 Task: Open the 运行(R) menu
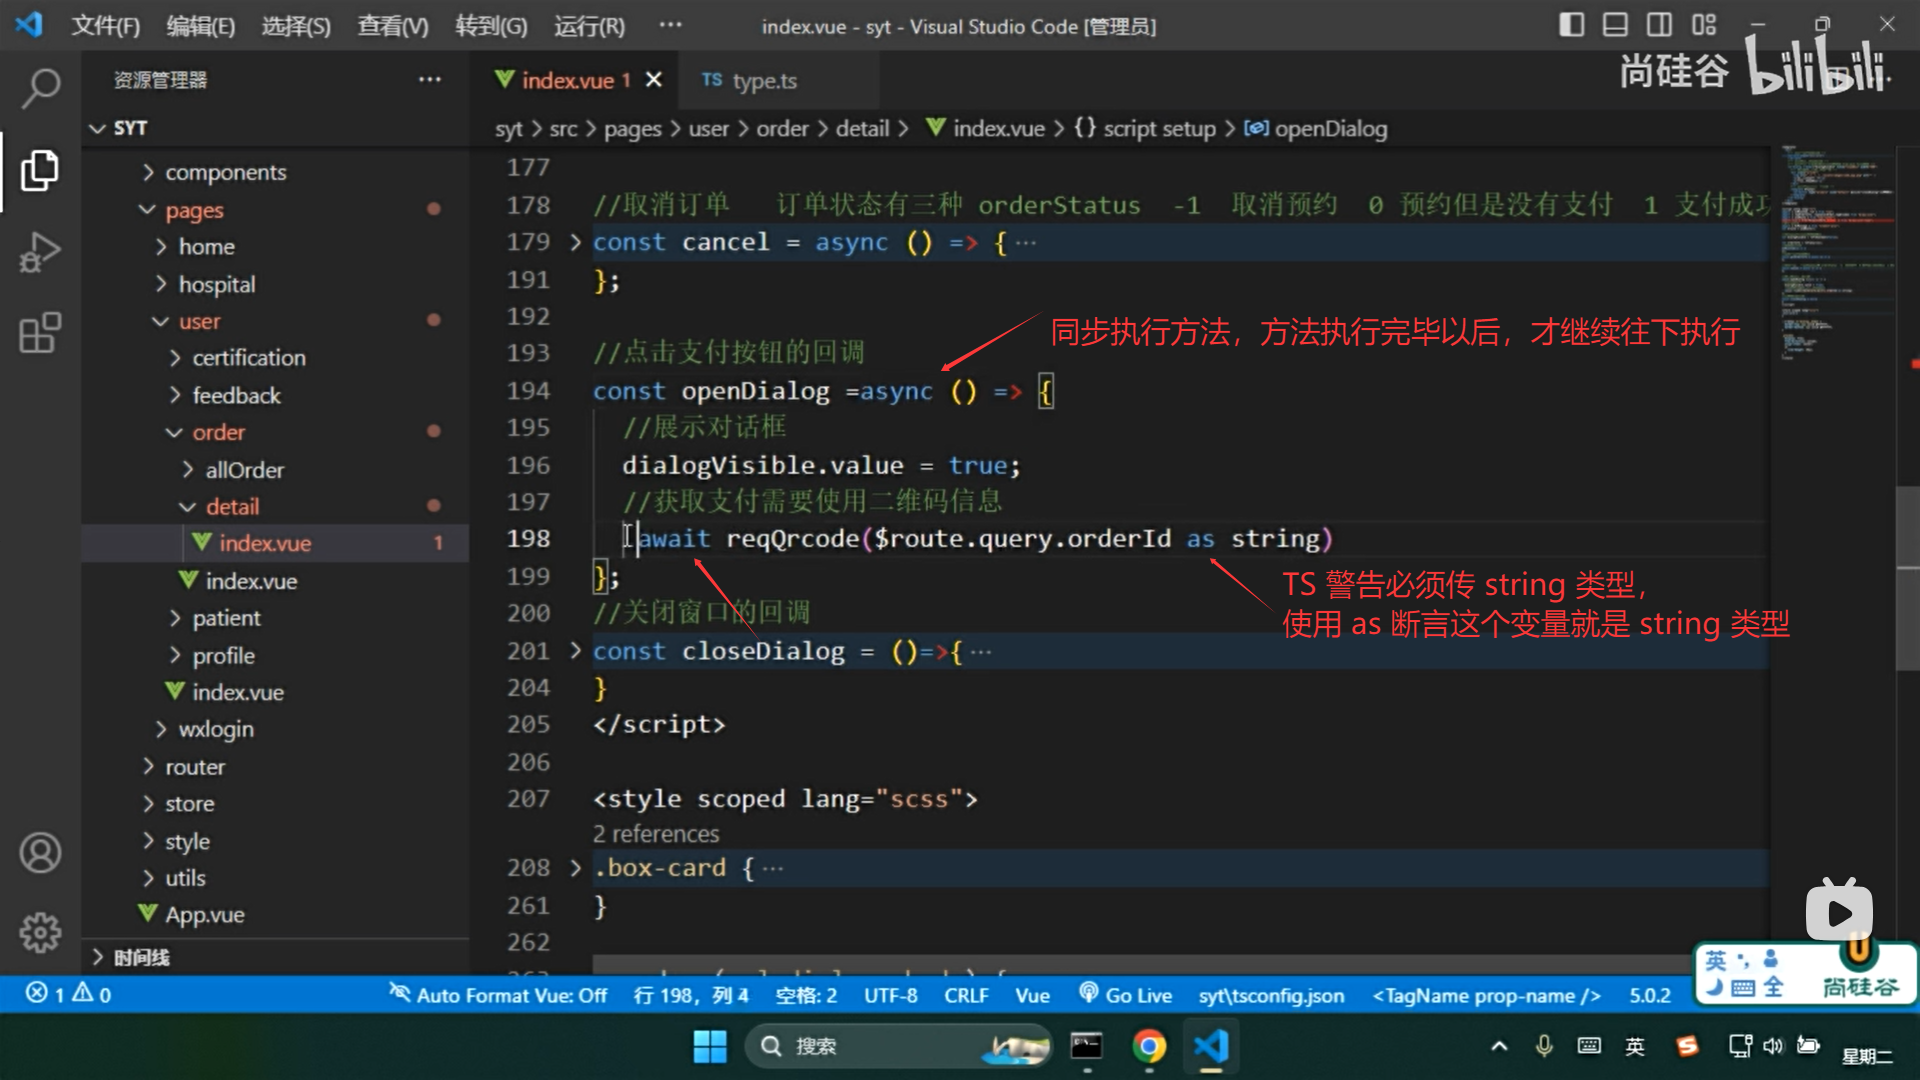[589, 27]
